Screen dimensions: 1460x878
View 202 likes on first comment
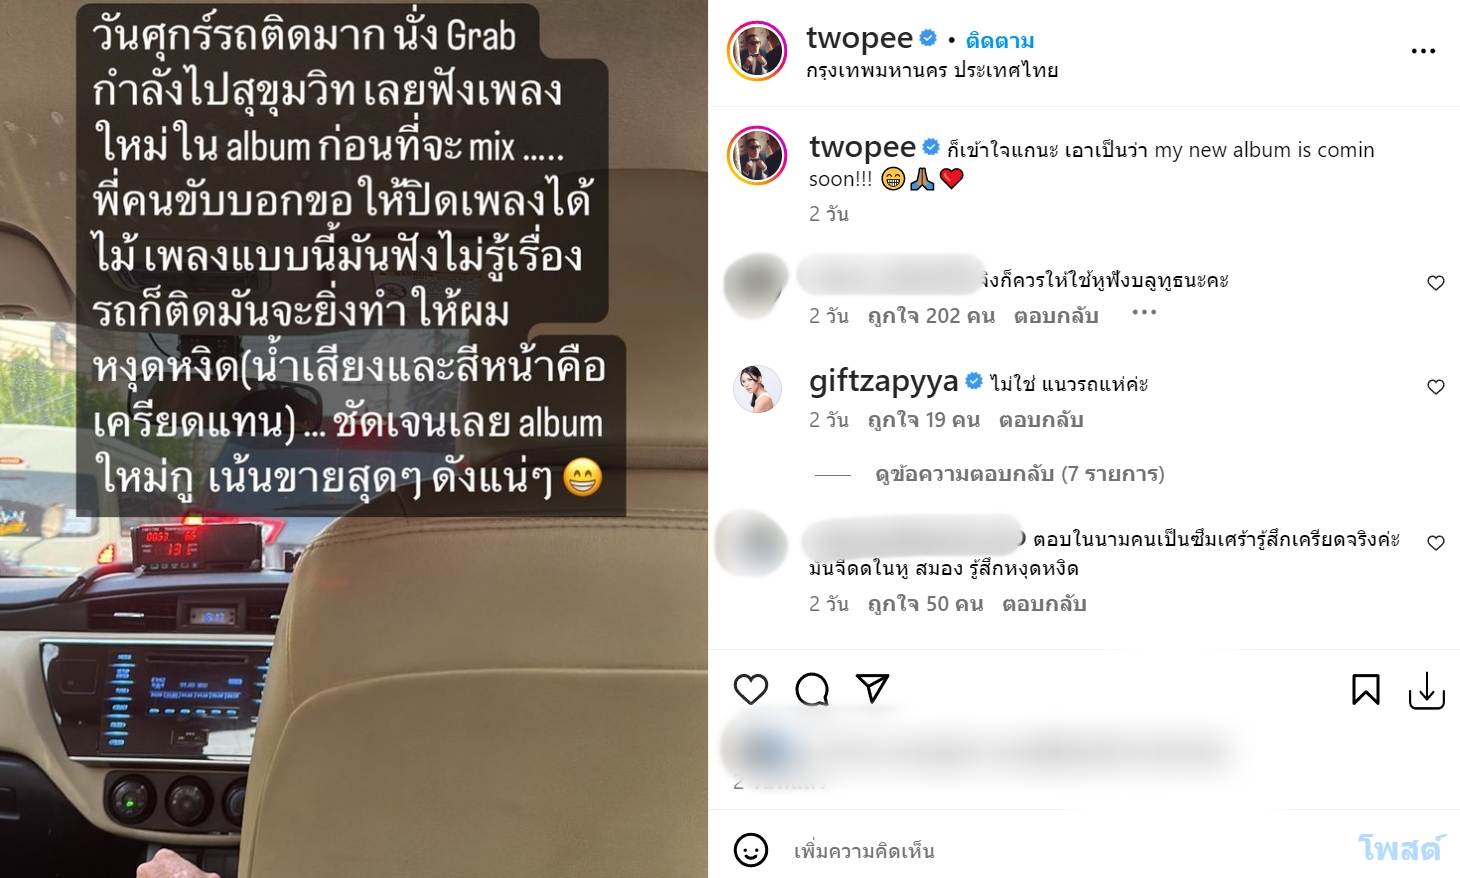pyautogui.click(x=931, y=316)
